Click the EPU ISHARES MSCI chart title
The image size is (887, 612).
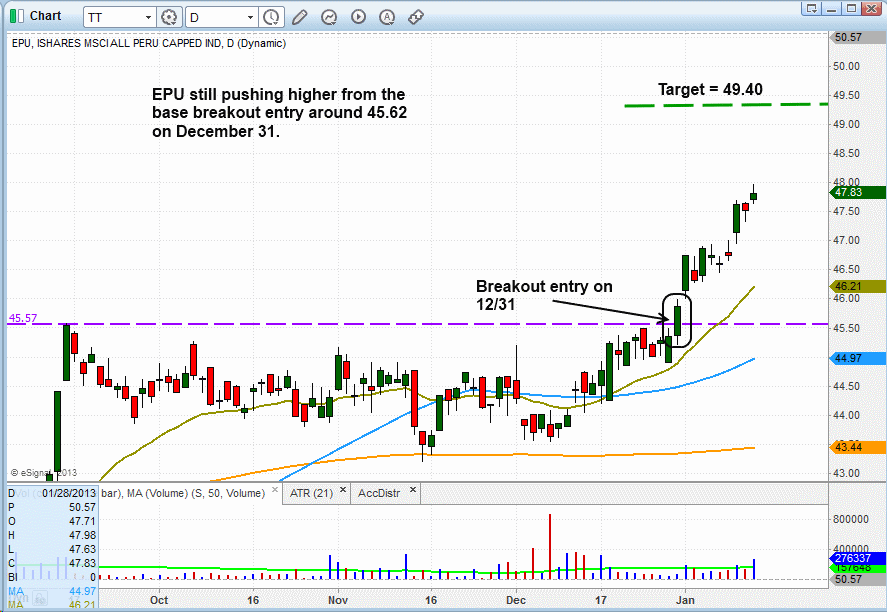click(149, 44)
